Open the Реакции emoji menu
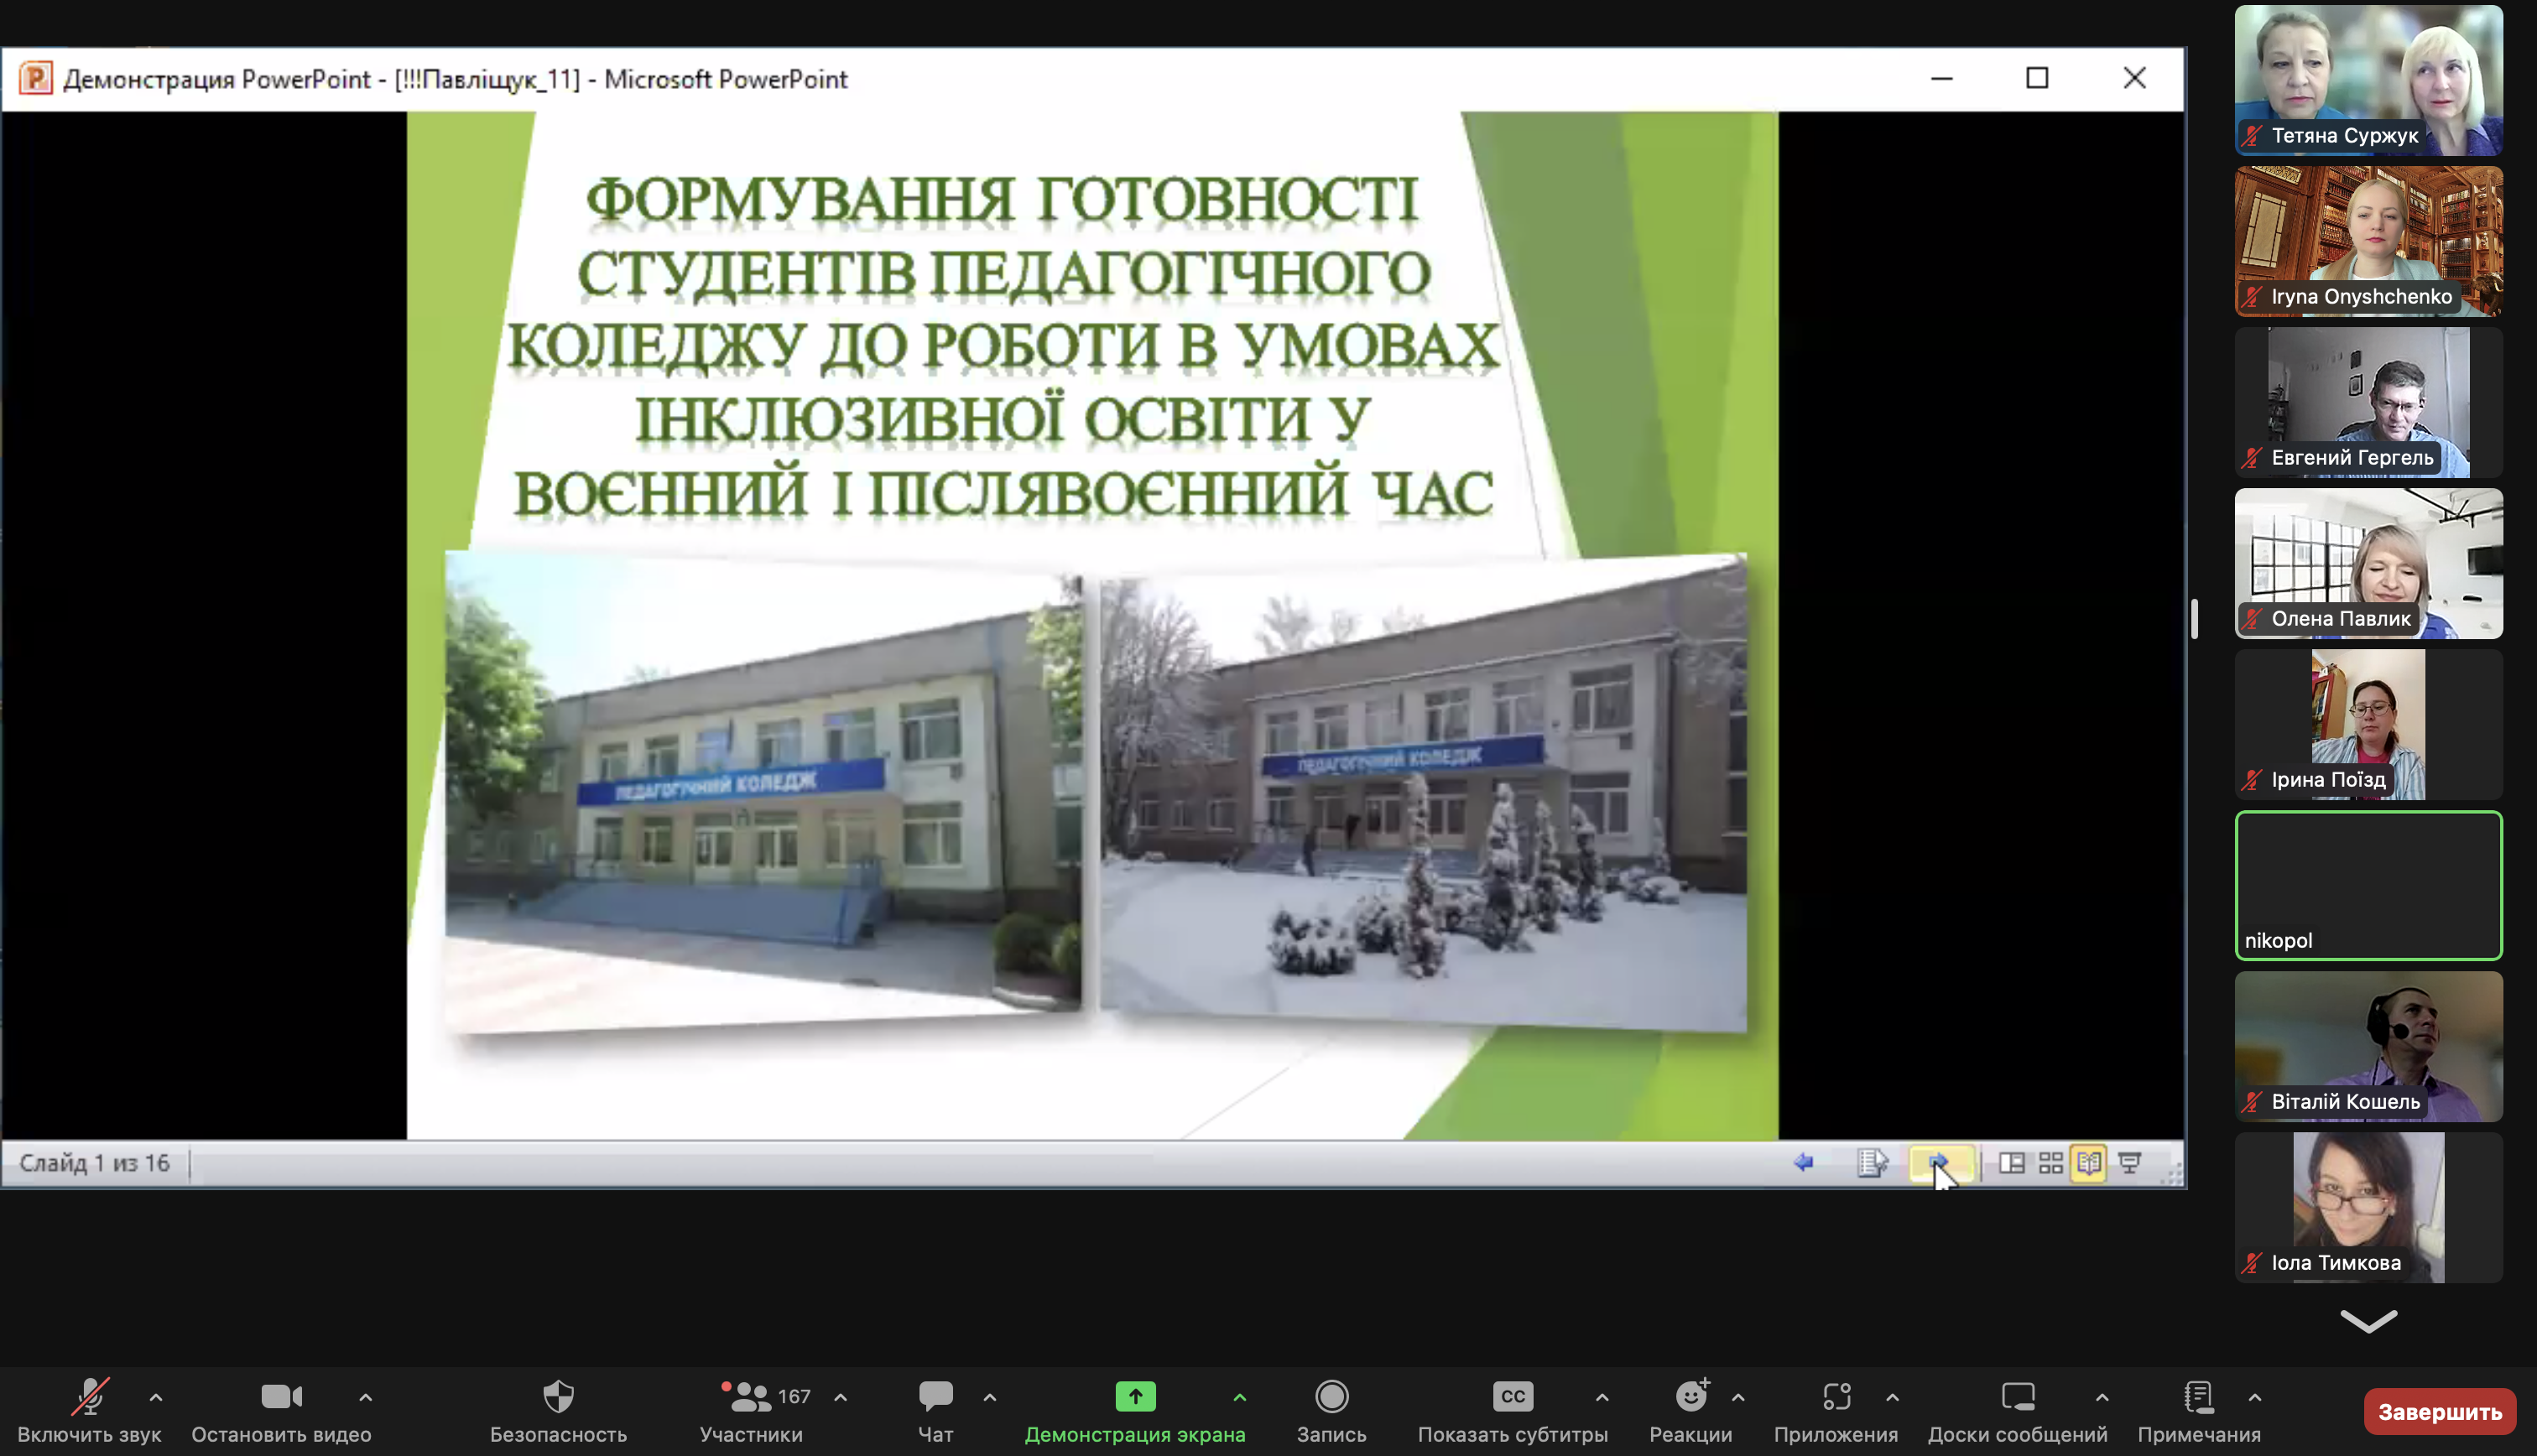The image size is (2537, 1456). [x=1691, y=1411]
